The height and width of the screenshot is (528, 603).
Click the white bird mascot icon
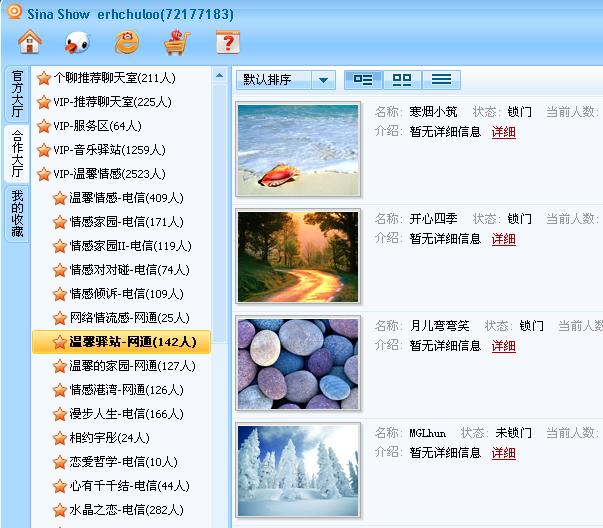pos(78,42)
